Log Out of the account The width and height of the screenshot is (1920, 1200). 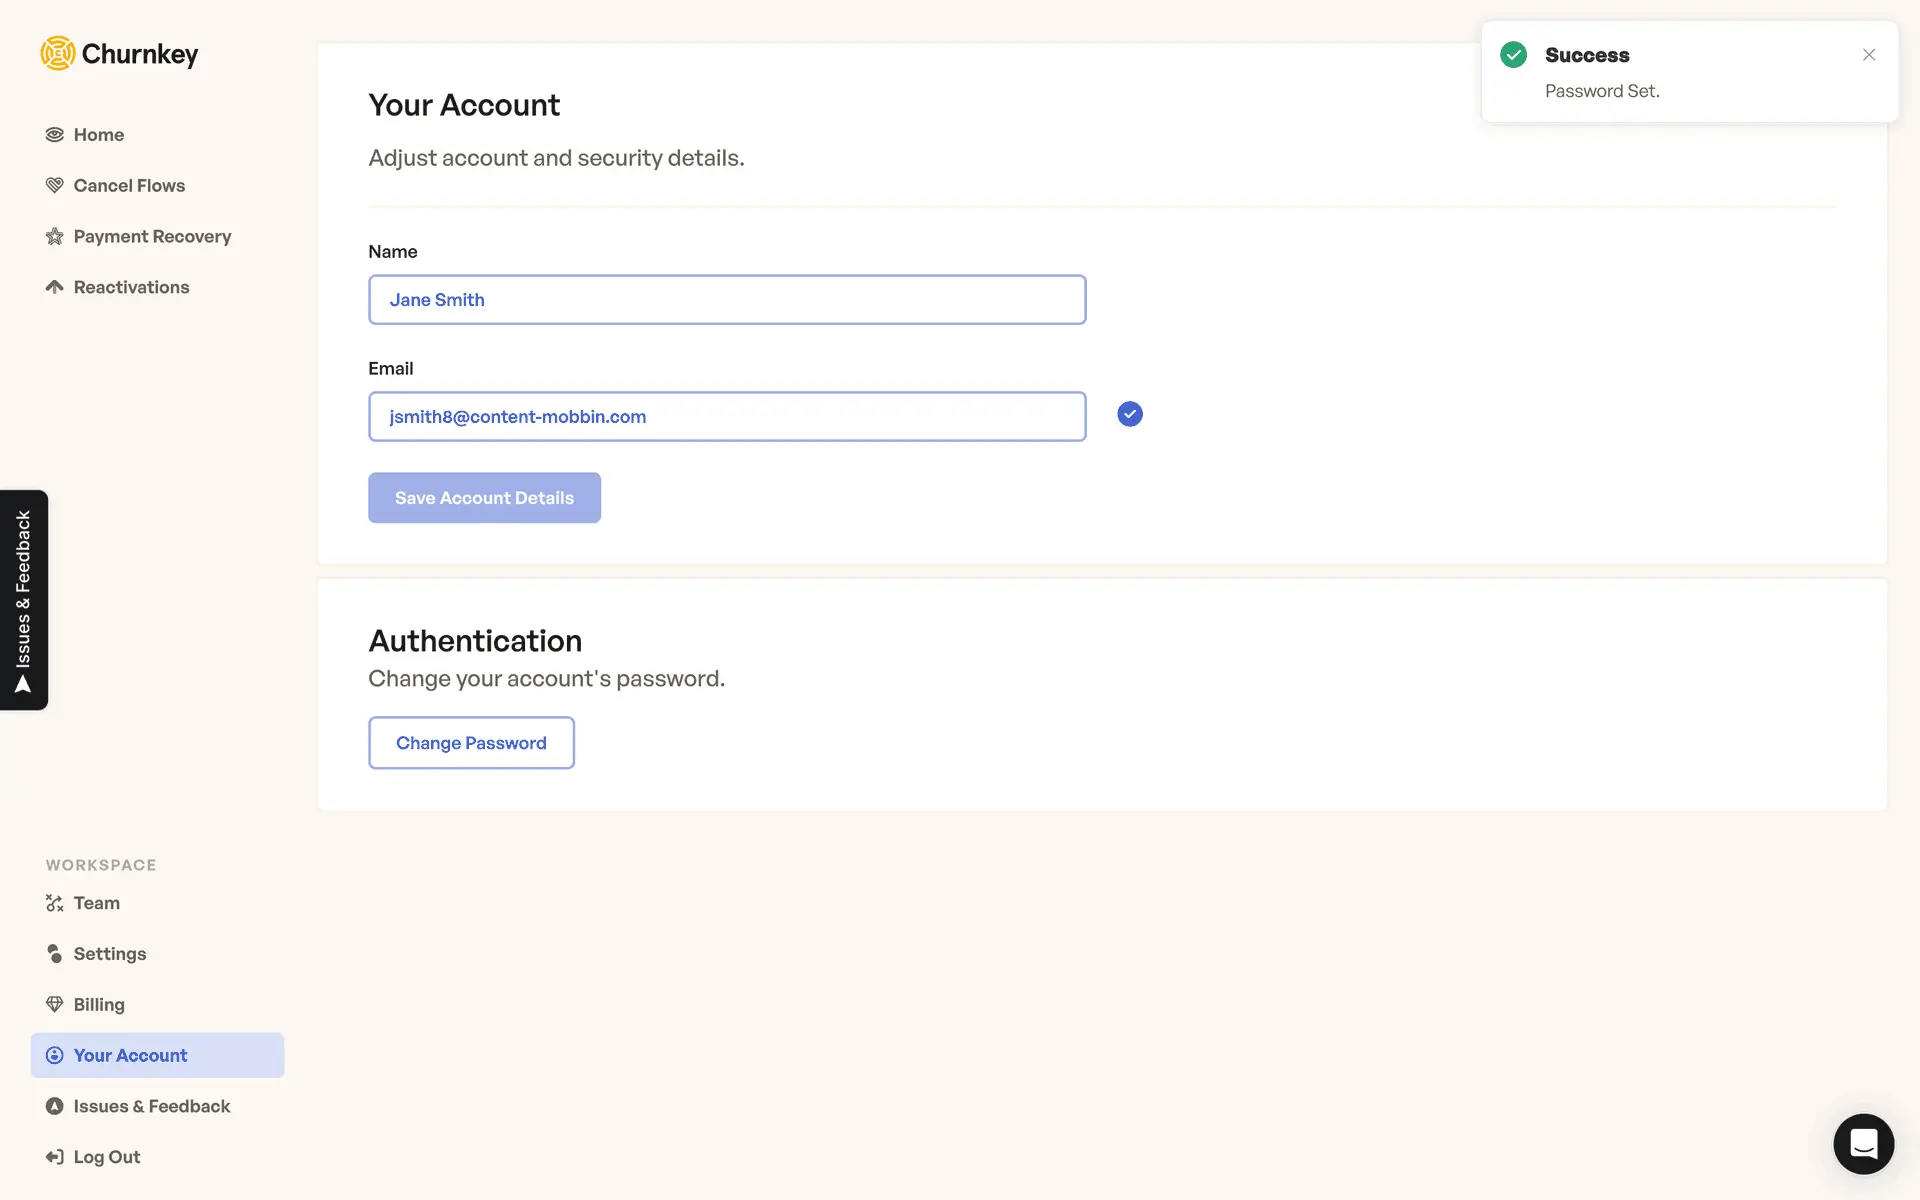[106, 1157]
